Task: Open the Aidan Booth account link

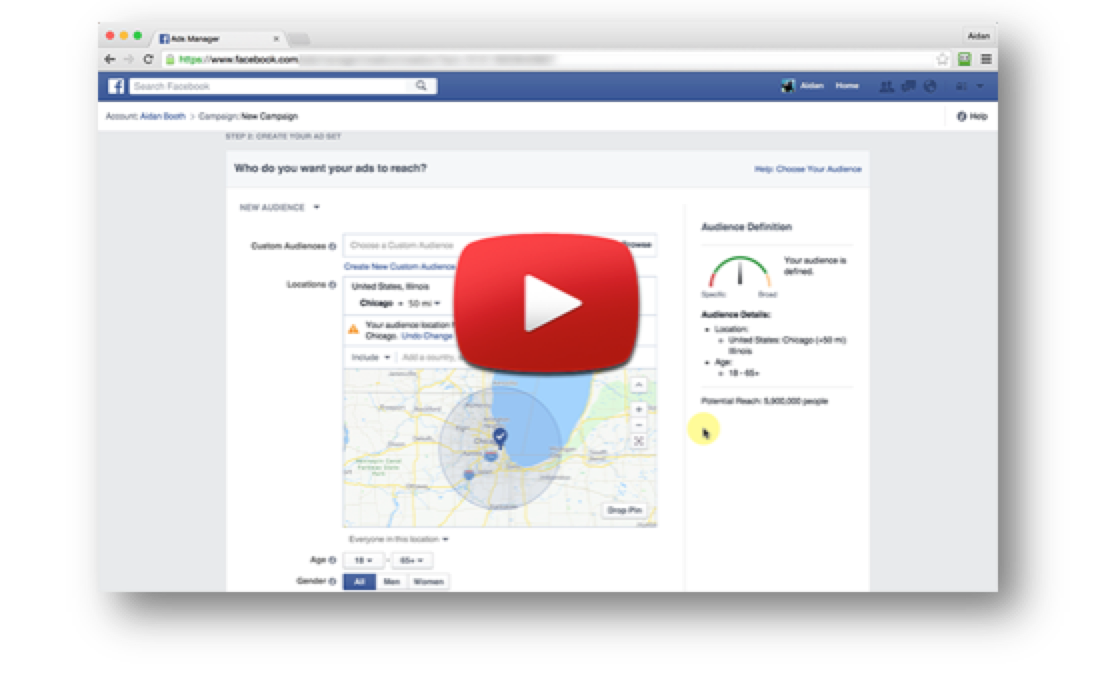Action: coord(162,117)
